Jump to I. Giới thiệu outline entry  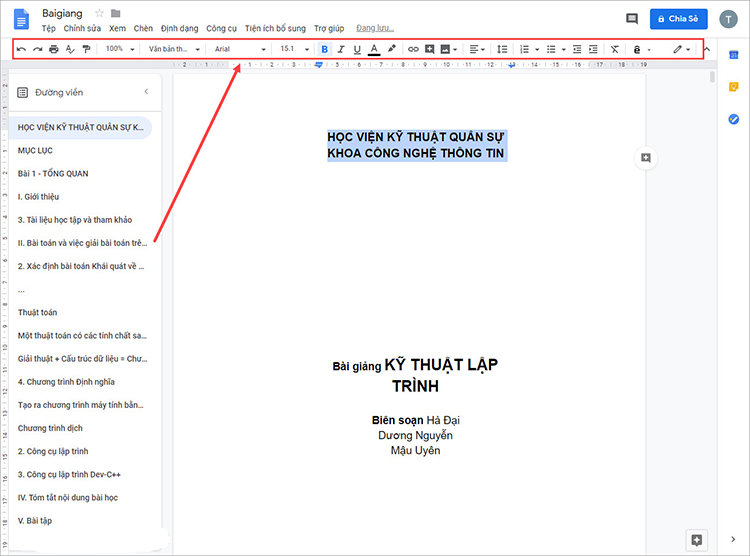click(x=38, y=197)
